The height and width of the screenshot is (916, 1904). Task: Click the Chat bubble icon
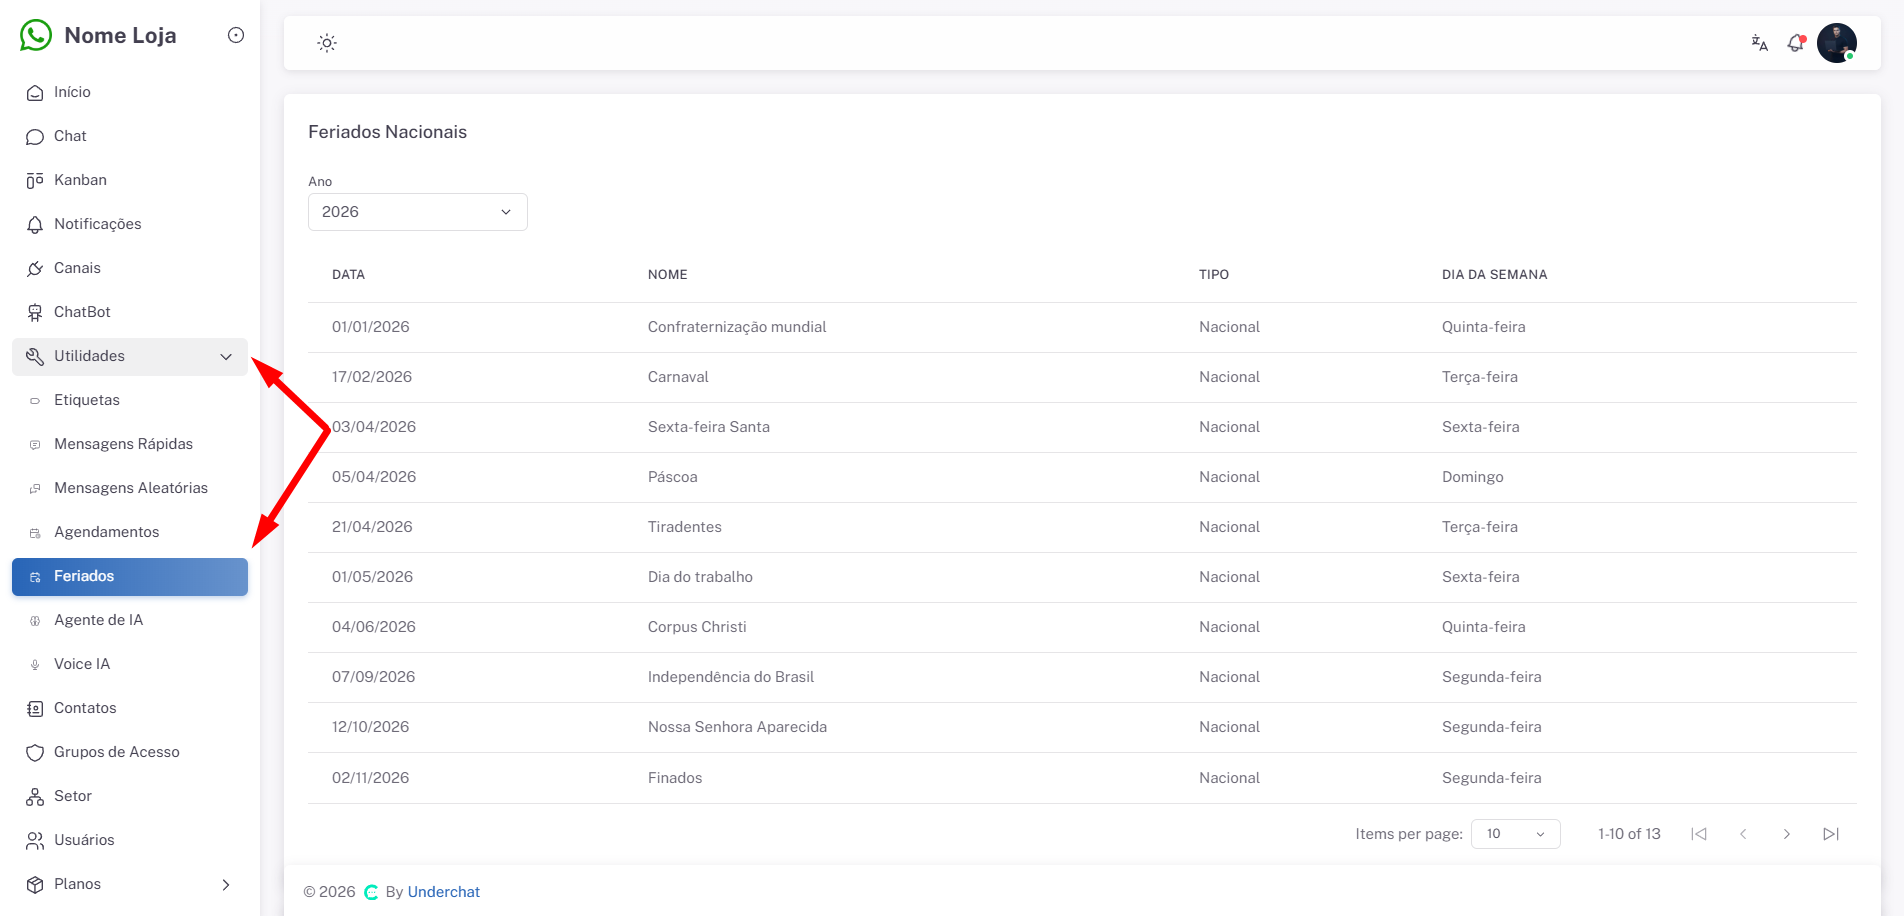(35, 137)
